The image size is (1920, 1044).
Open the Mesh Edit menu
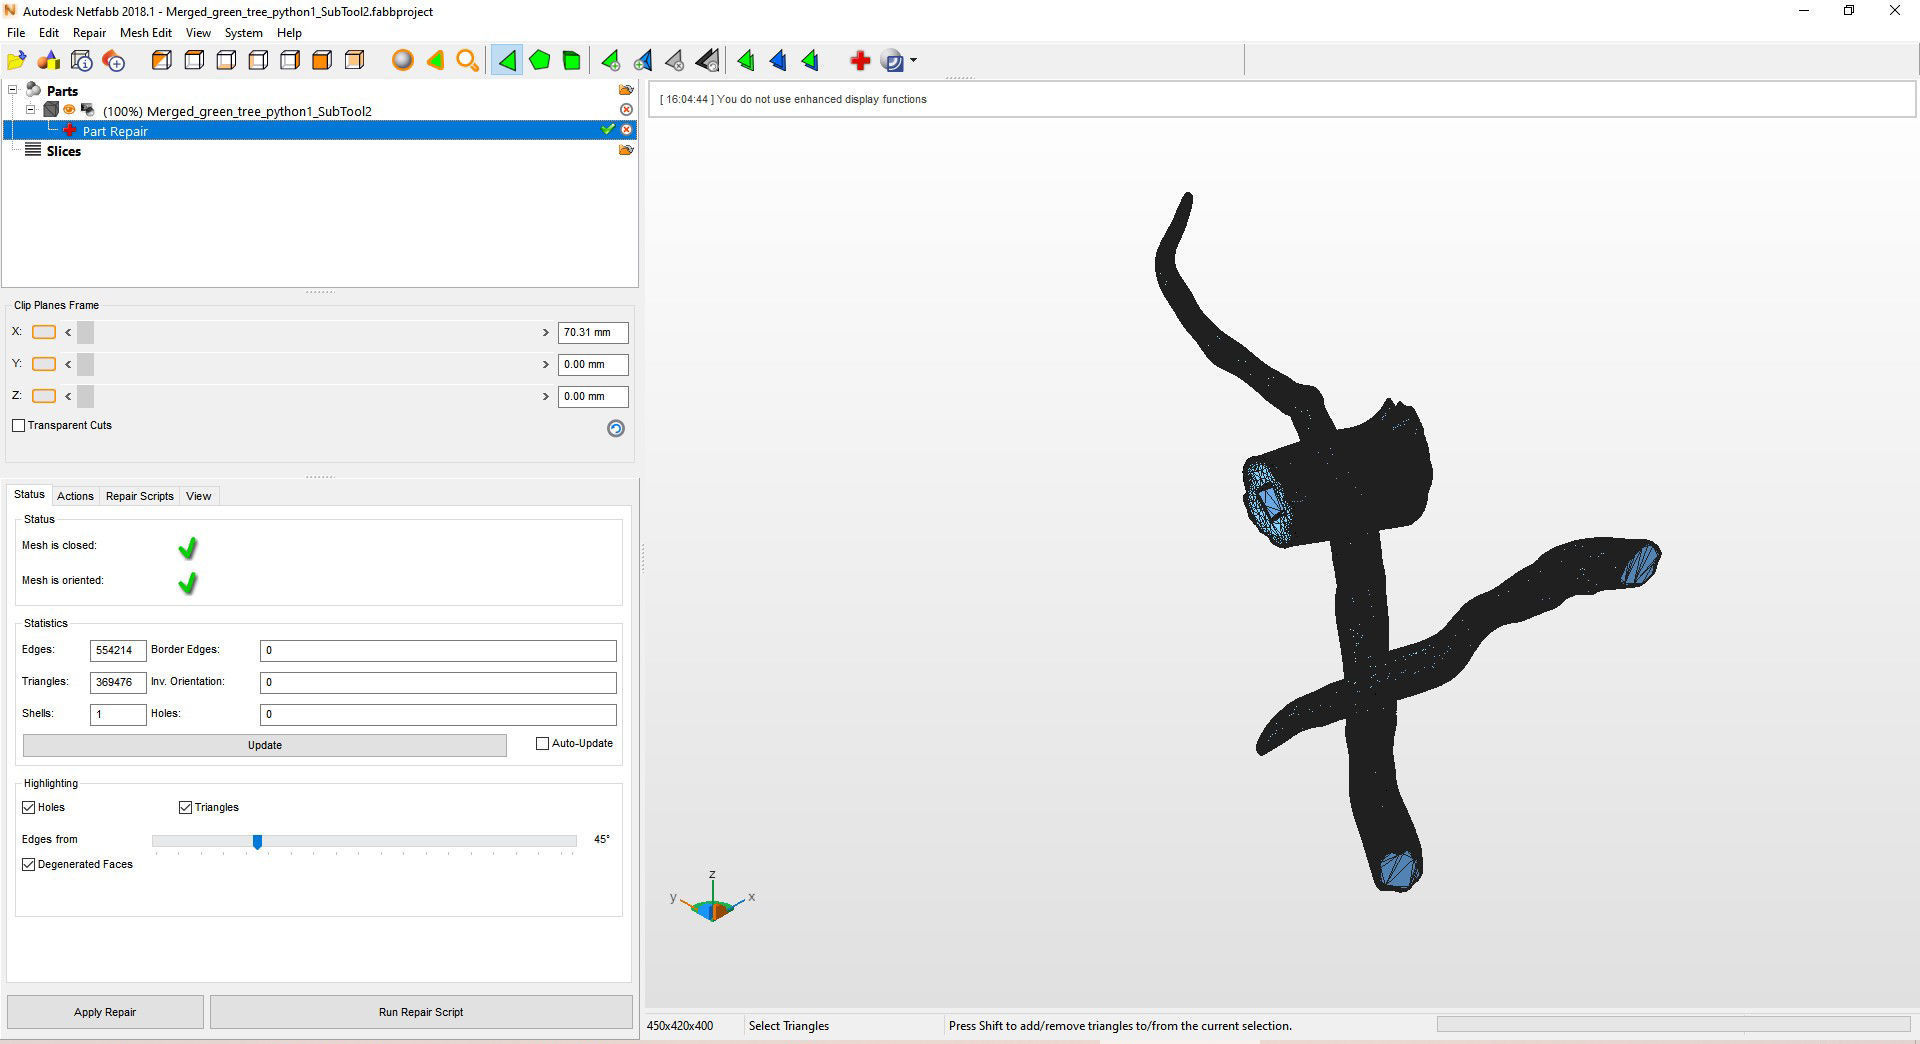tap(145, 33)
